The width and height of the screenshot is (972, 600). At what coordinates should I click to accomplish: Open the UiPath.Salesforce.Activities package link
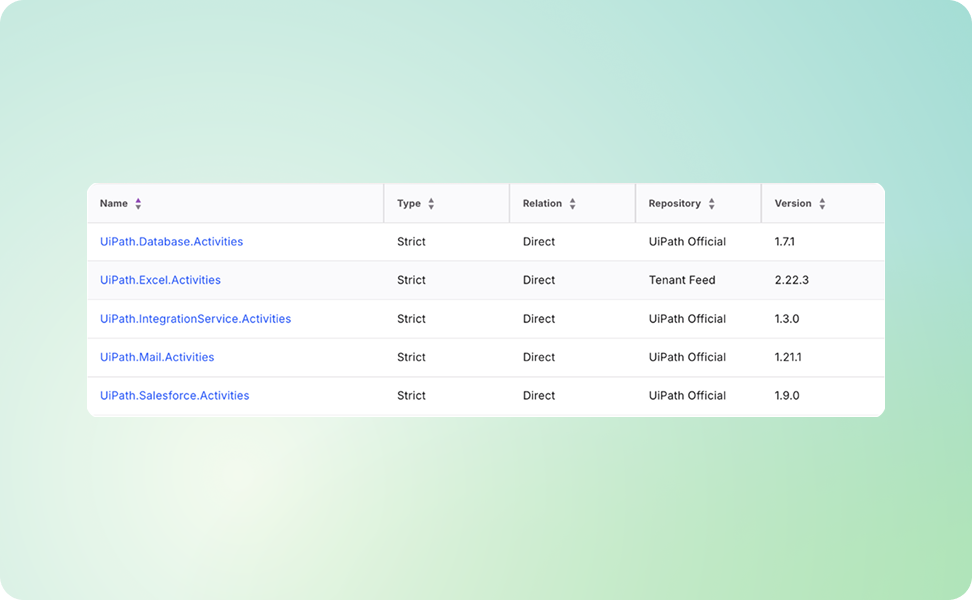coord(174,395)
